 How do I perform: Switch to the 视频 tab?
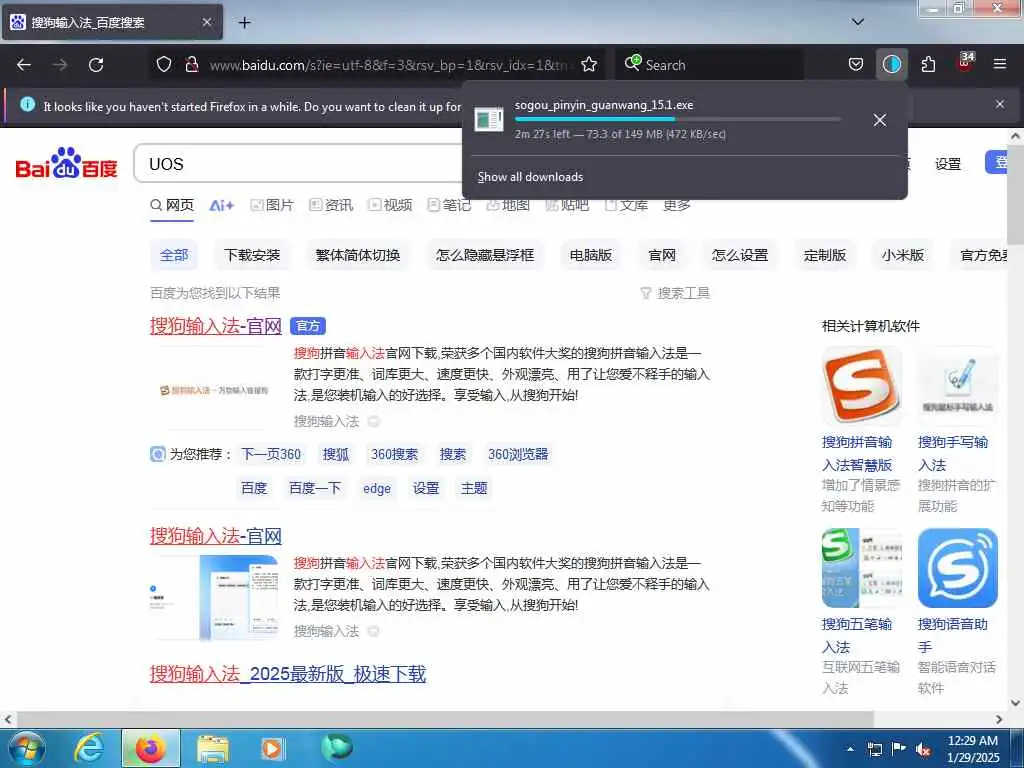tap(390, 206)
